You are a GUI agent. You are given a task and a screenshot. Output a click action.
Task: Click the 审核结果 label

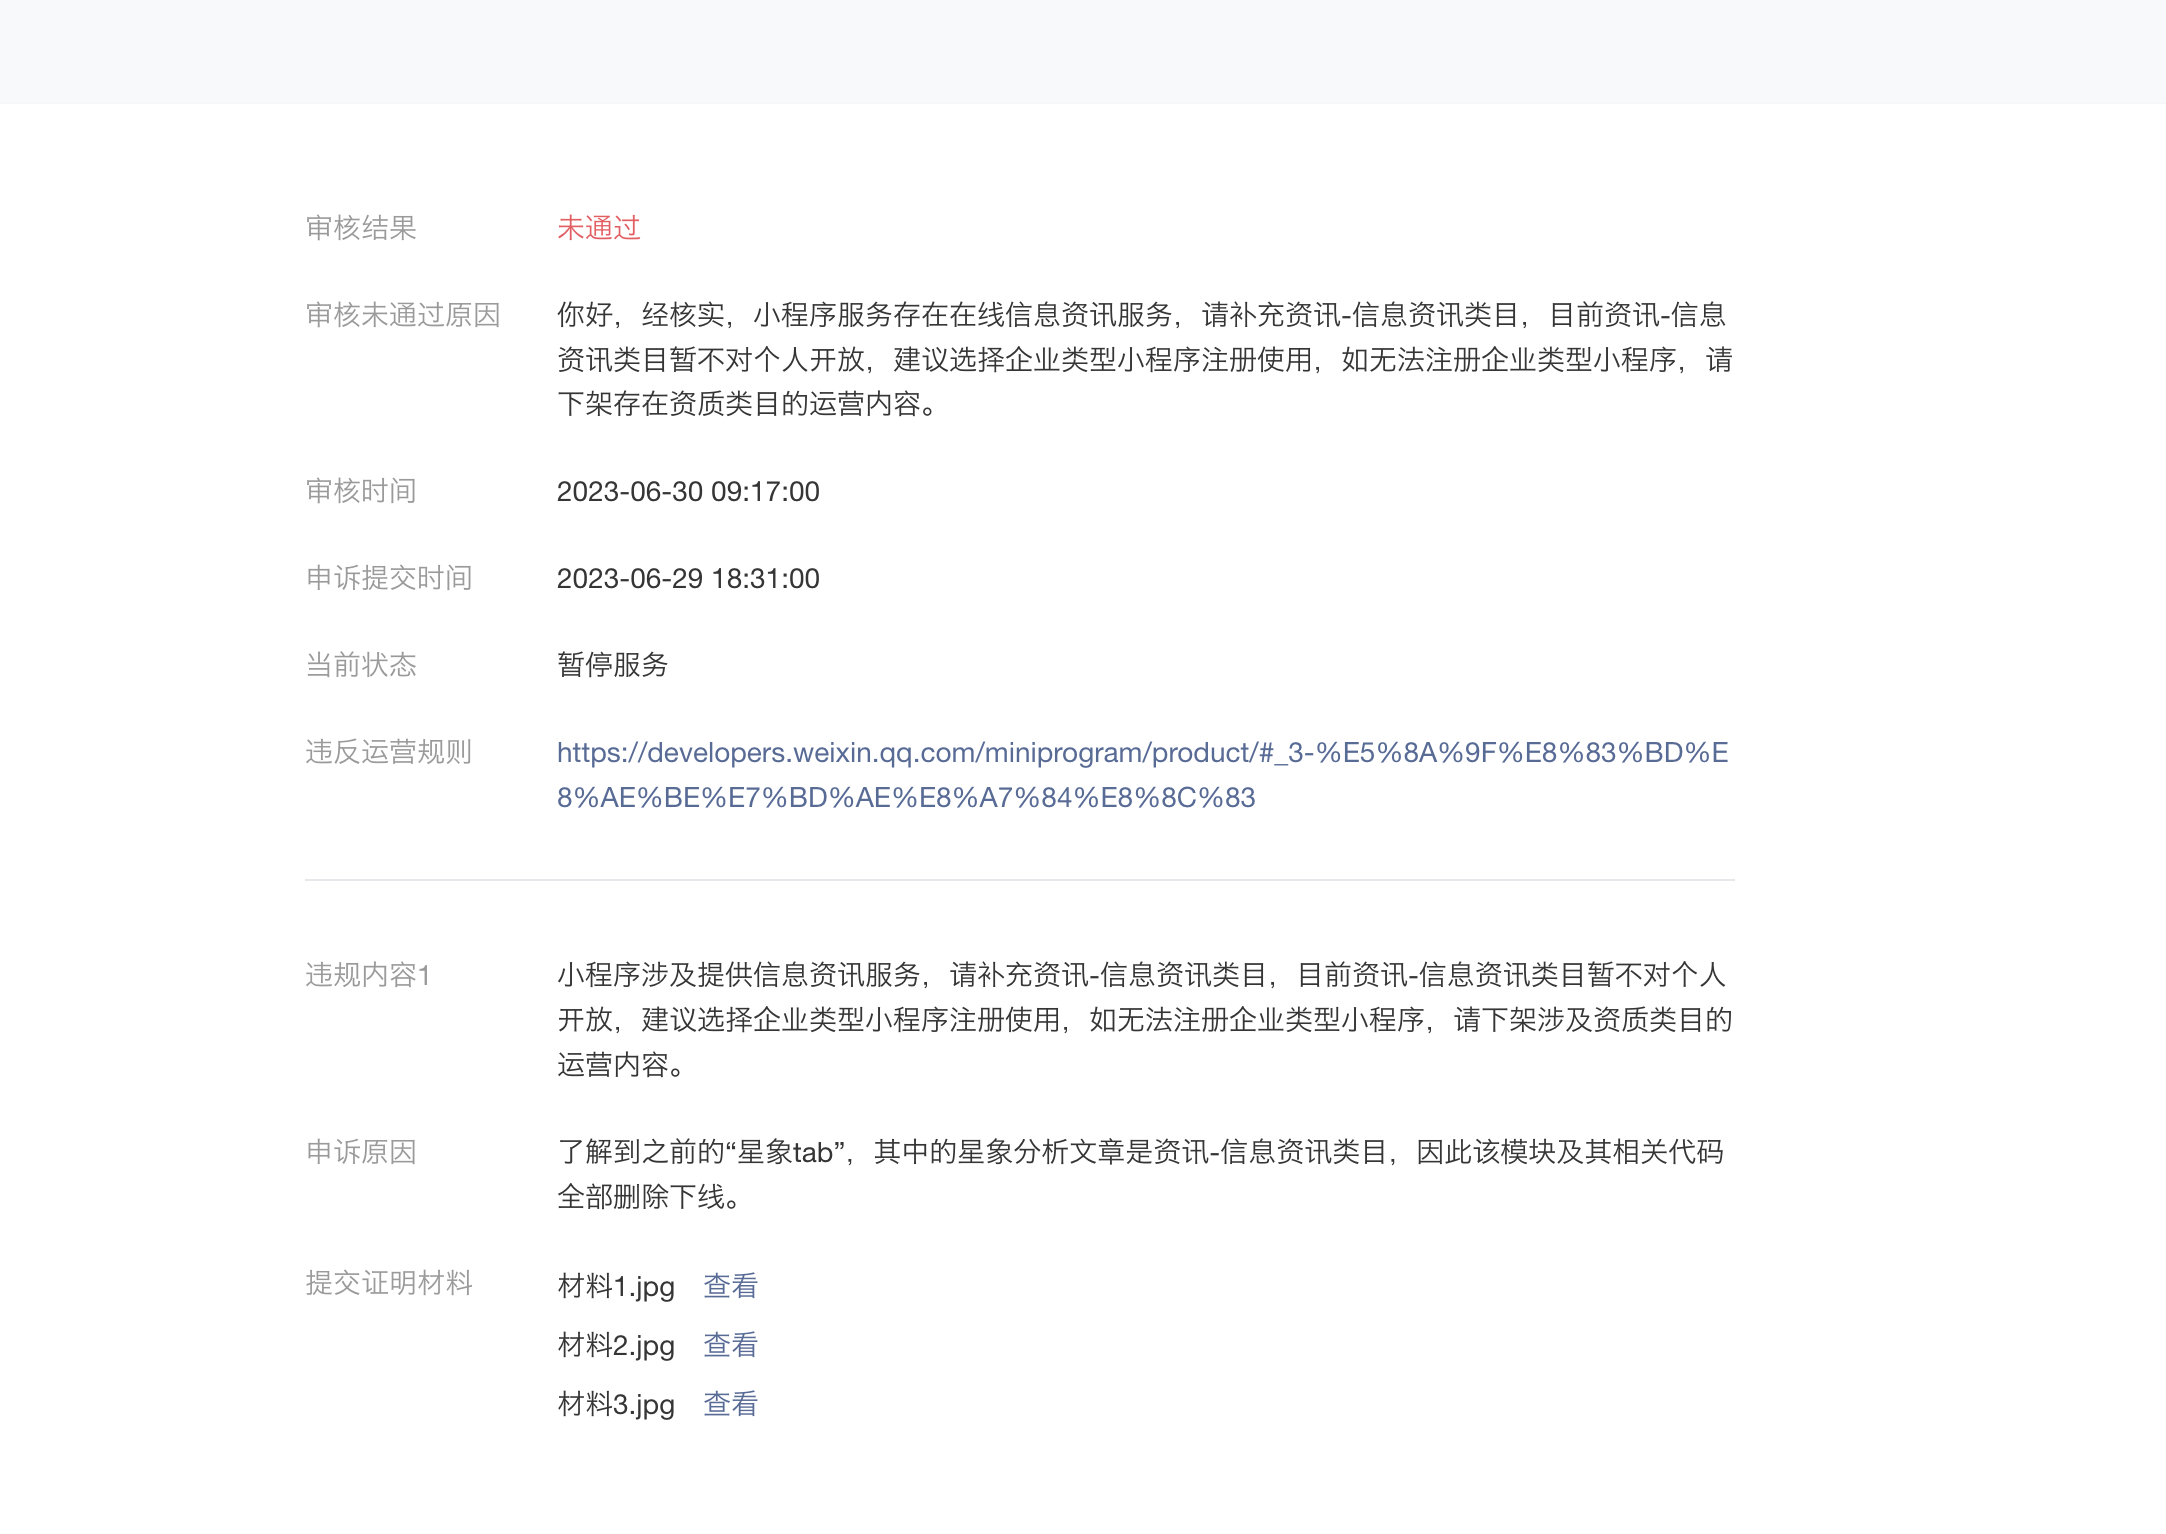tap(361, 228)
